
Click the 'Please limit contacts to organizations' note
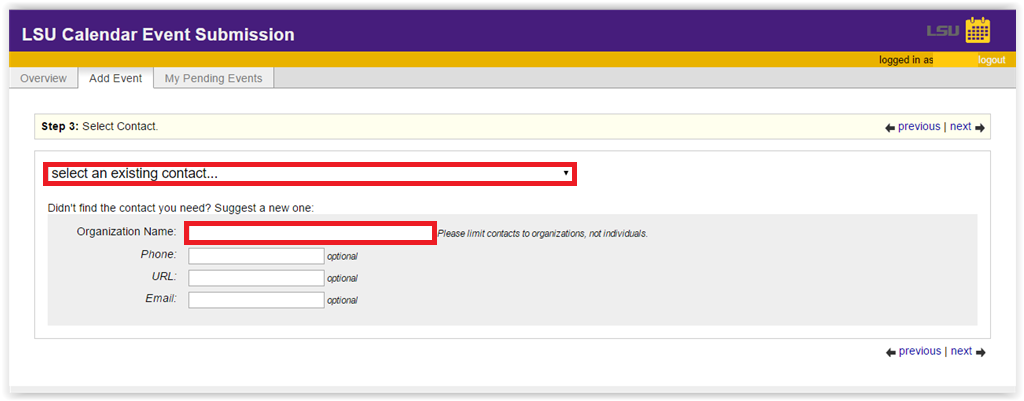[543, 234]
